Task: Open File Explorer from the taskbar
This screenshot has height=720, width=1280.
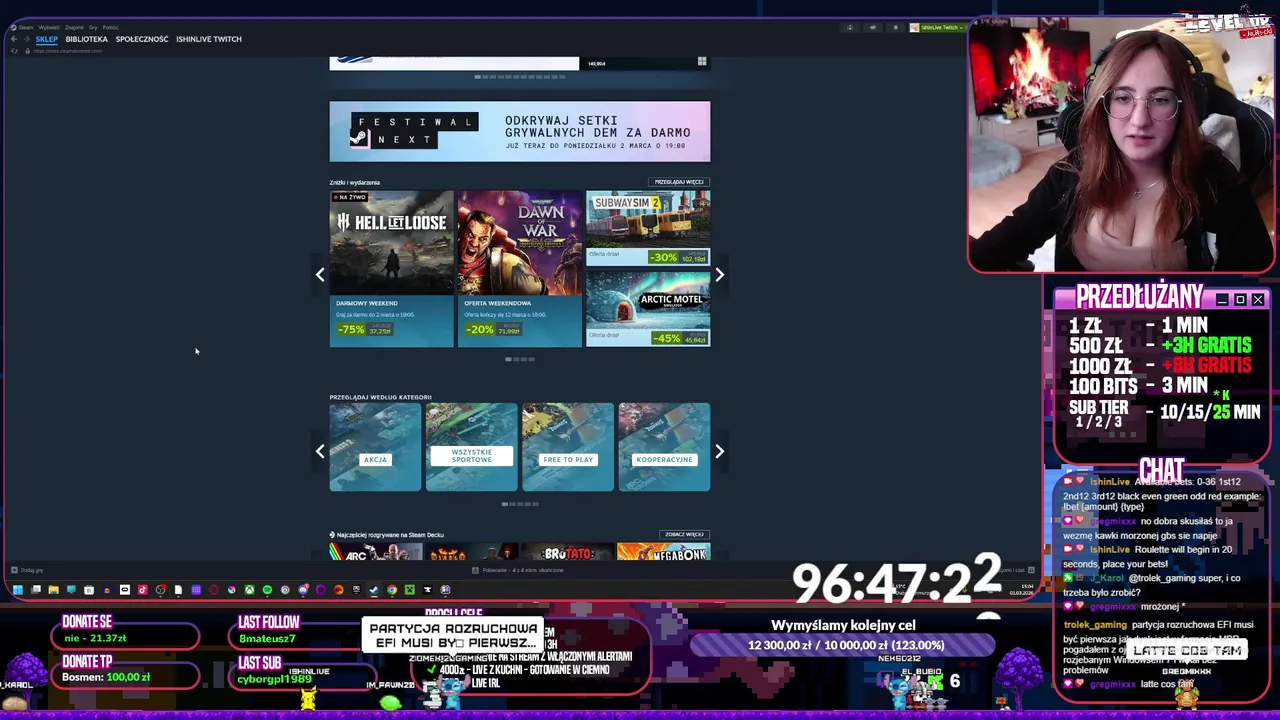Action: pyautogui.click(x=53, y=590)
